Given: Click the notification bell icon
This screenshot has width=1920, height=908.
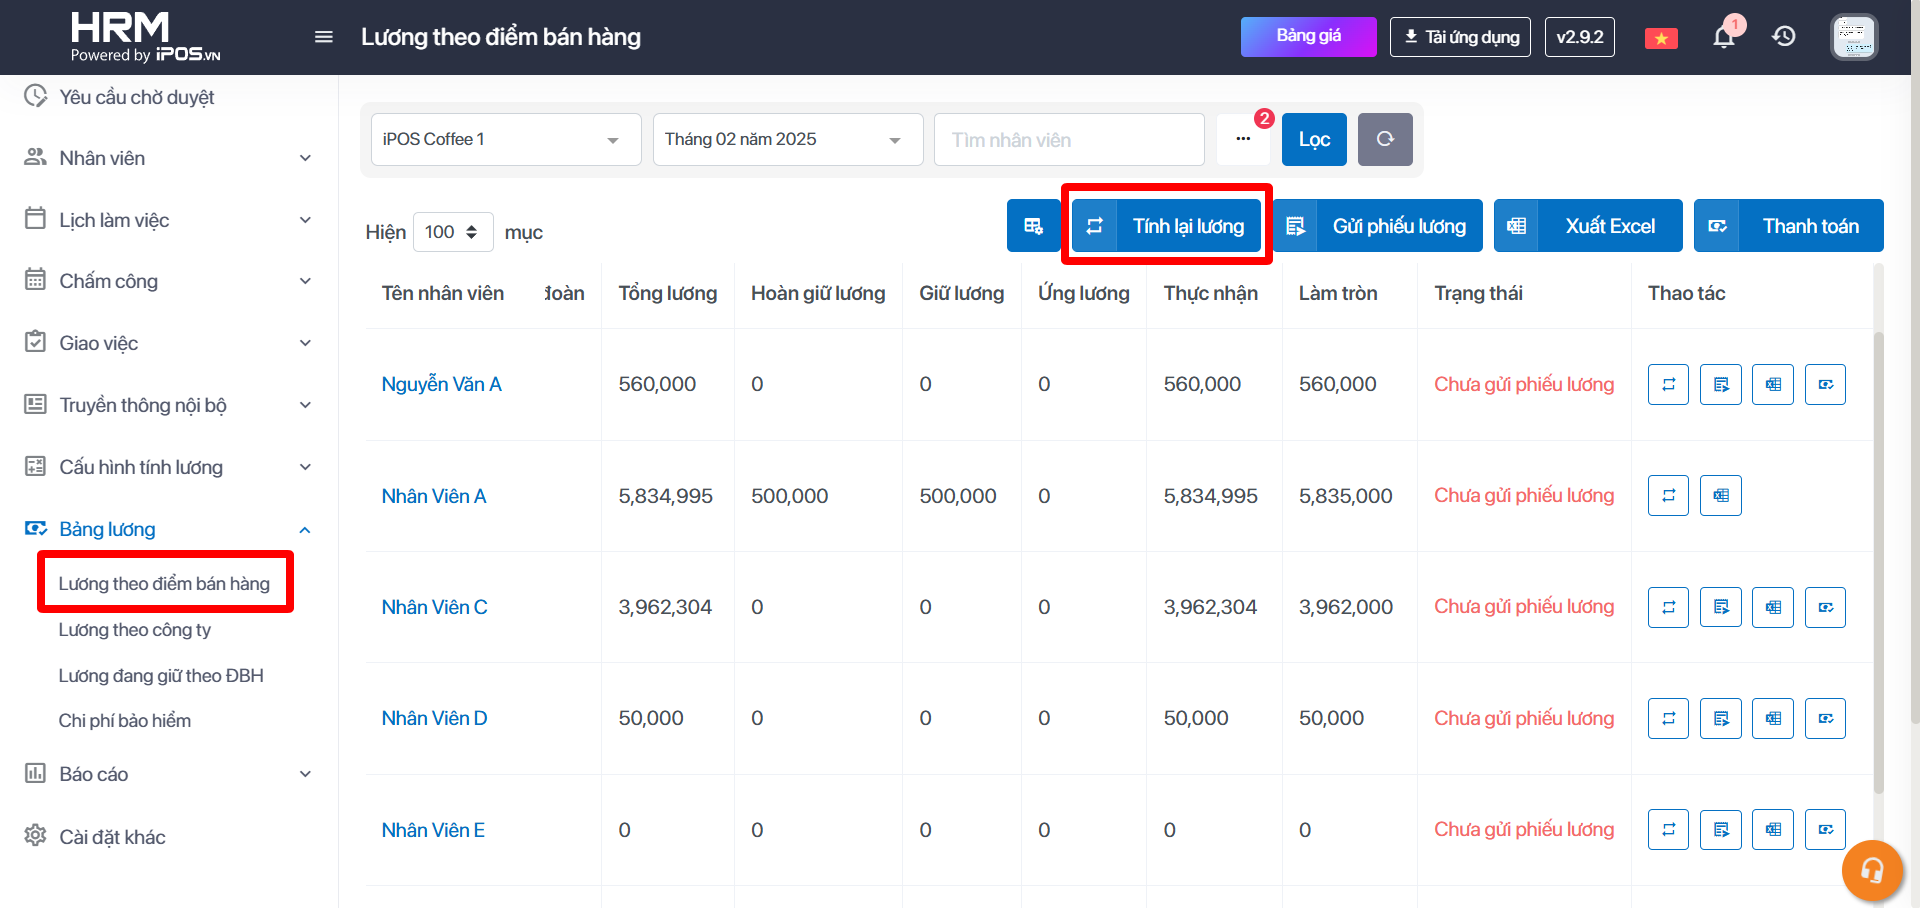Looking at the screenshot, I should [x=1723, y=38].
